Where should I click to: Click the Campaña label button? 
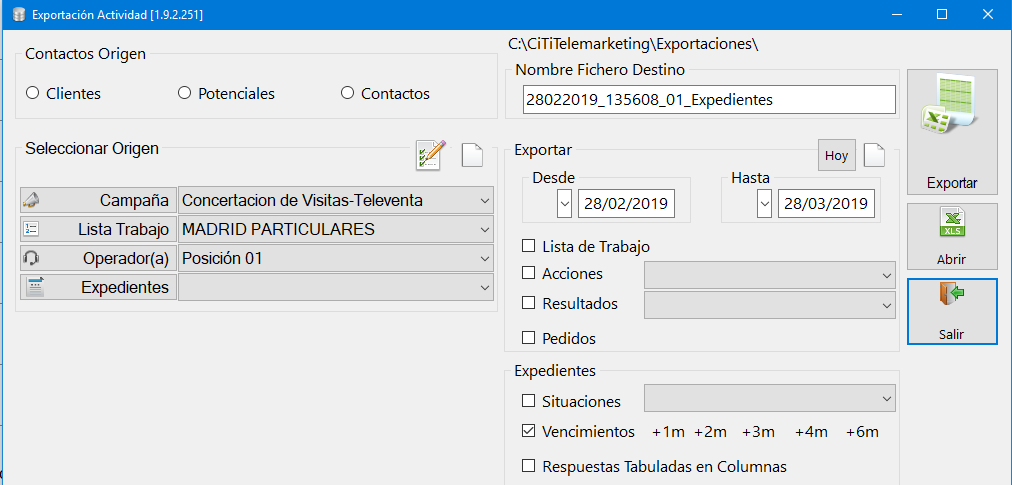coord(98,200)
